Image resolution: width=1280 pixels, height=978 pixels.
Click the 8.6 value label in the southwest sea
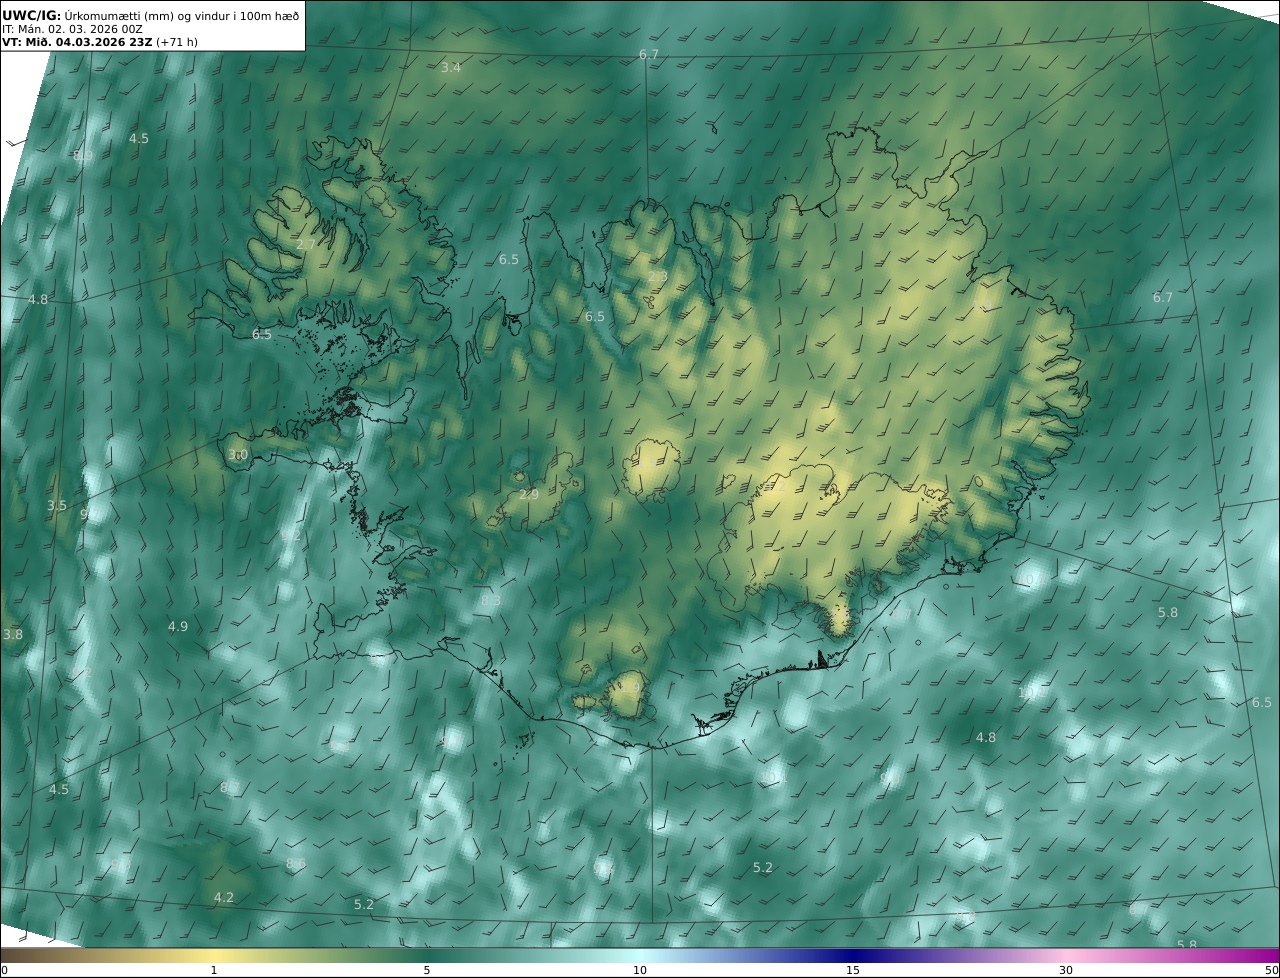click(x=296, y=863)
